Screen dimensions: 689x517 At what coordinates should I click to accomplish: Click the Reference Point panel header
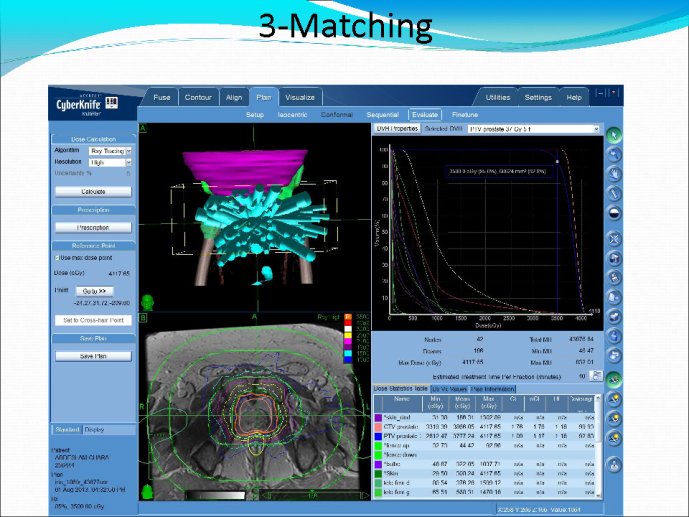pos(93,246)
